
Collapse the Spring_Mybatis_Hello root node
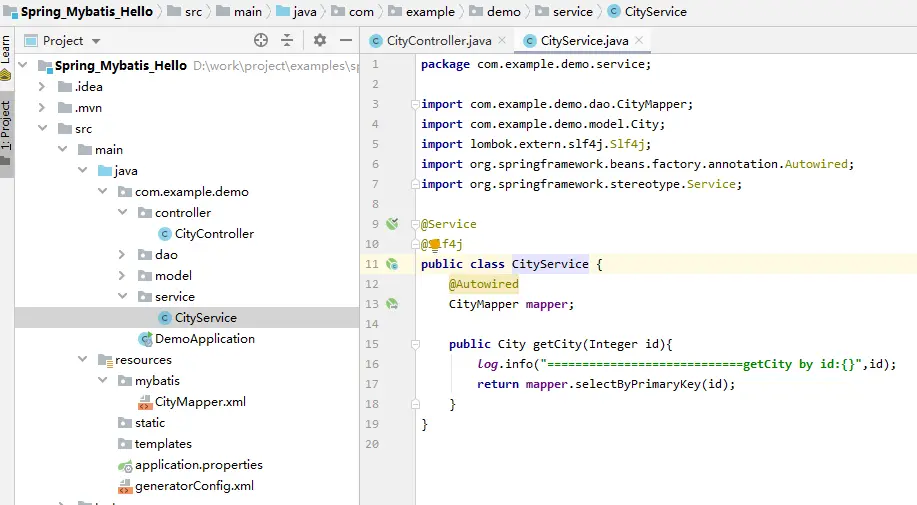pos(23,65)
